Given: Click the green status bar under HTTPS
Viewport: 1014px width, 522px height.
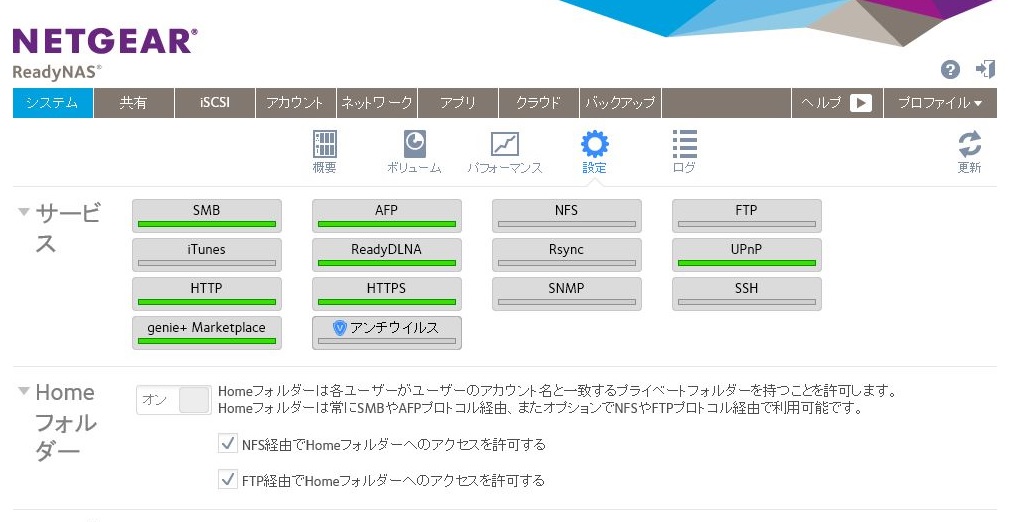Looking at the screenshot, I should click(387, 301).
